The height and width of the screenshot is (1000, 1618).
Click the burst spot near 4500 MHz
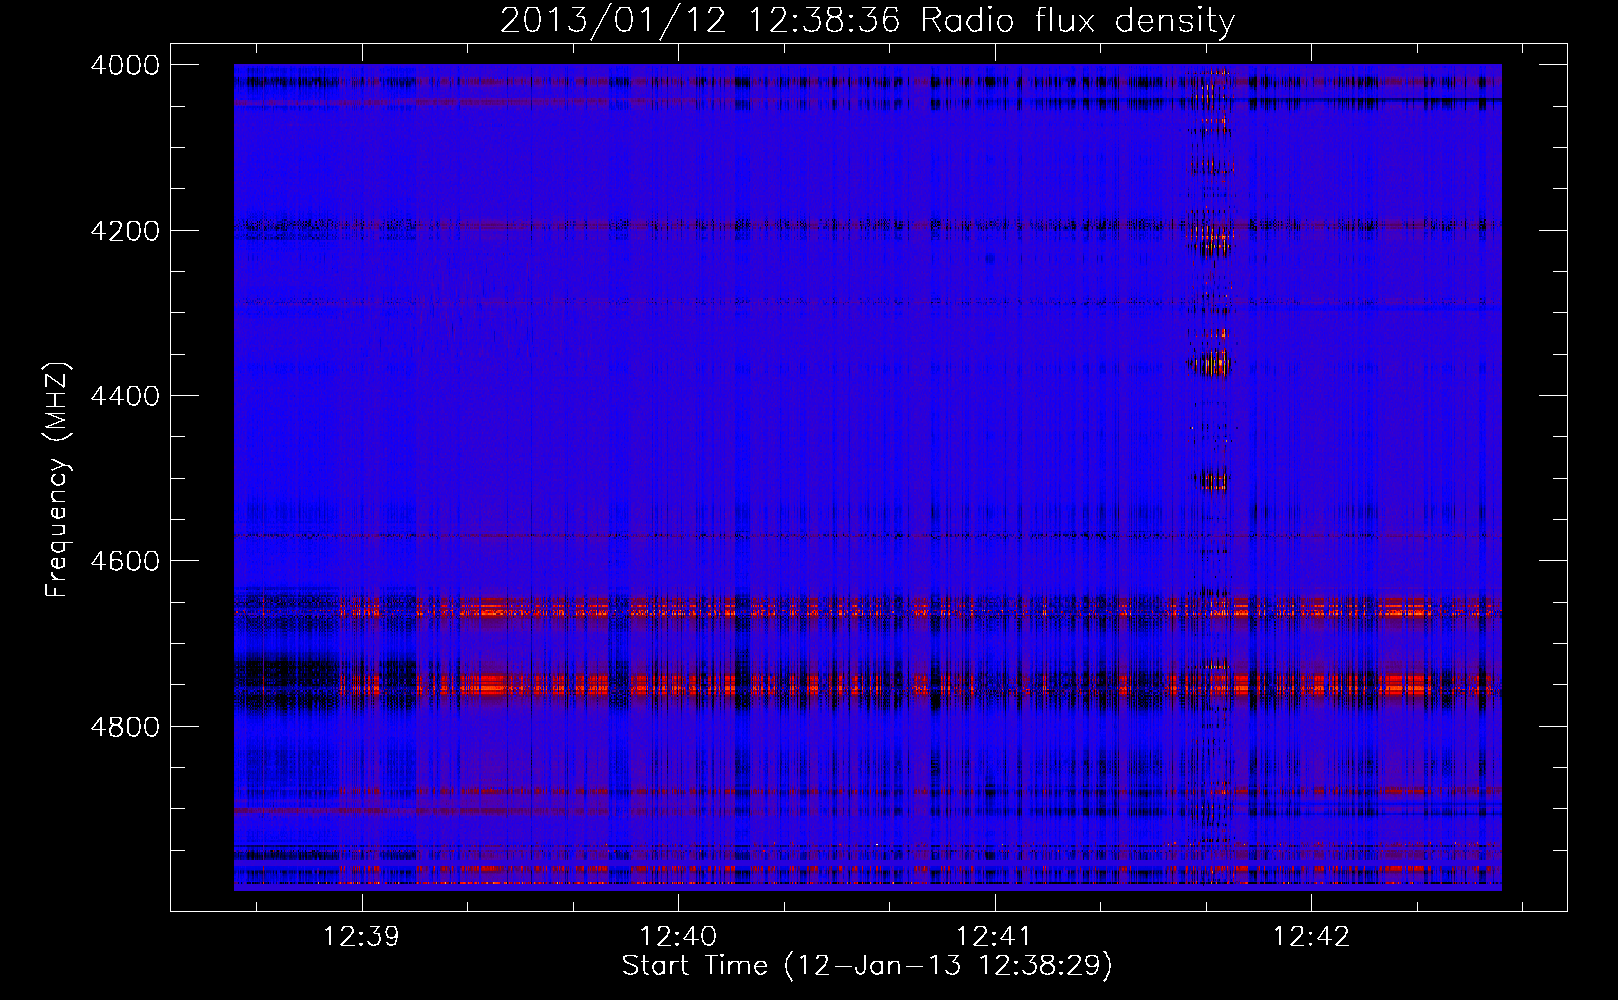click(1211, 481)
